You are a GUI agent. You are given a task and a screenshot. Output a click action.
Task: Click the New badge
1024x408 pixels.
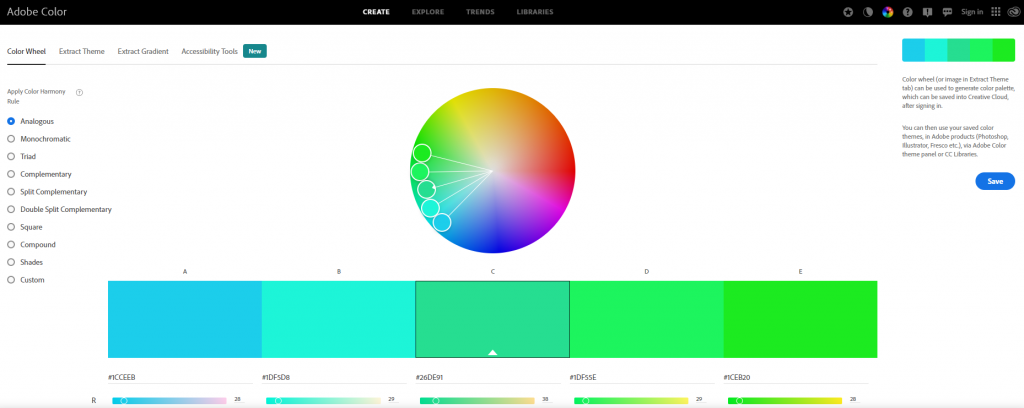tap(255, 51)
